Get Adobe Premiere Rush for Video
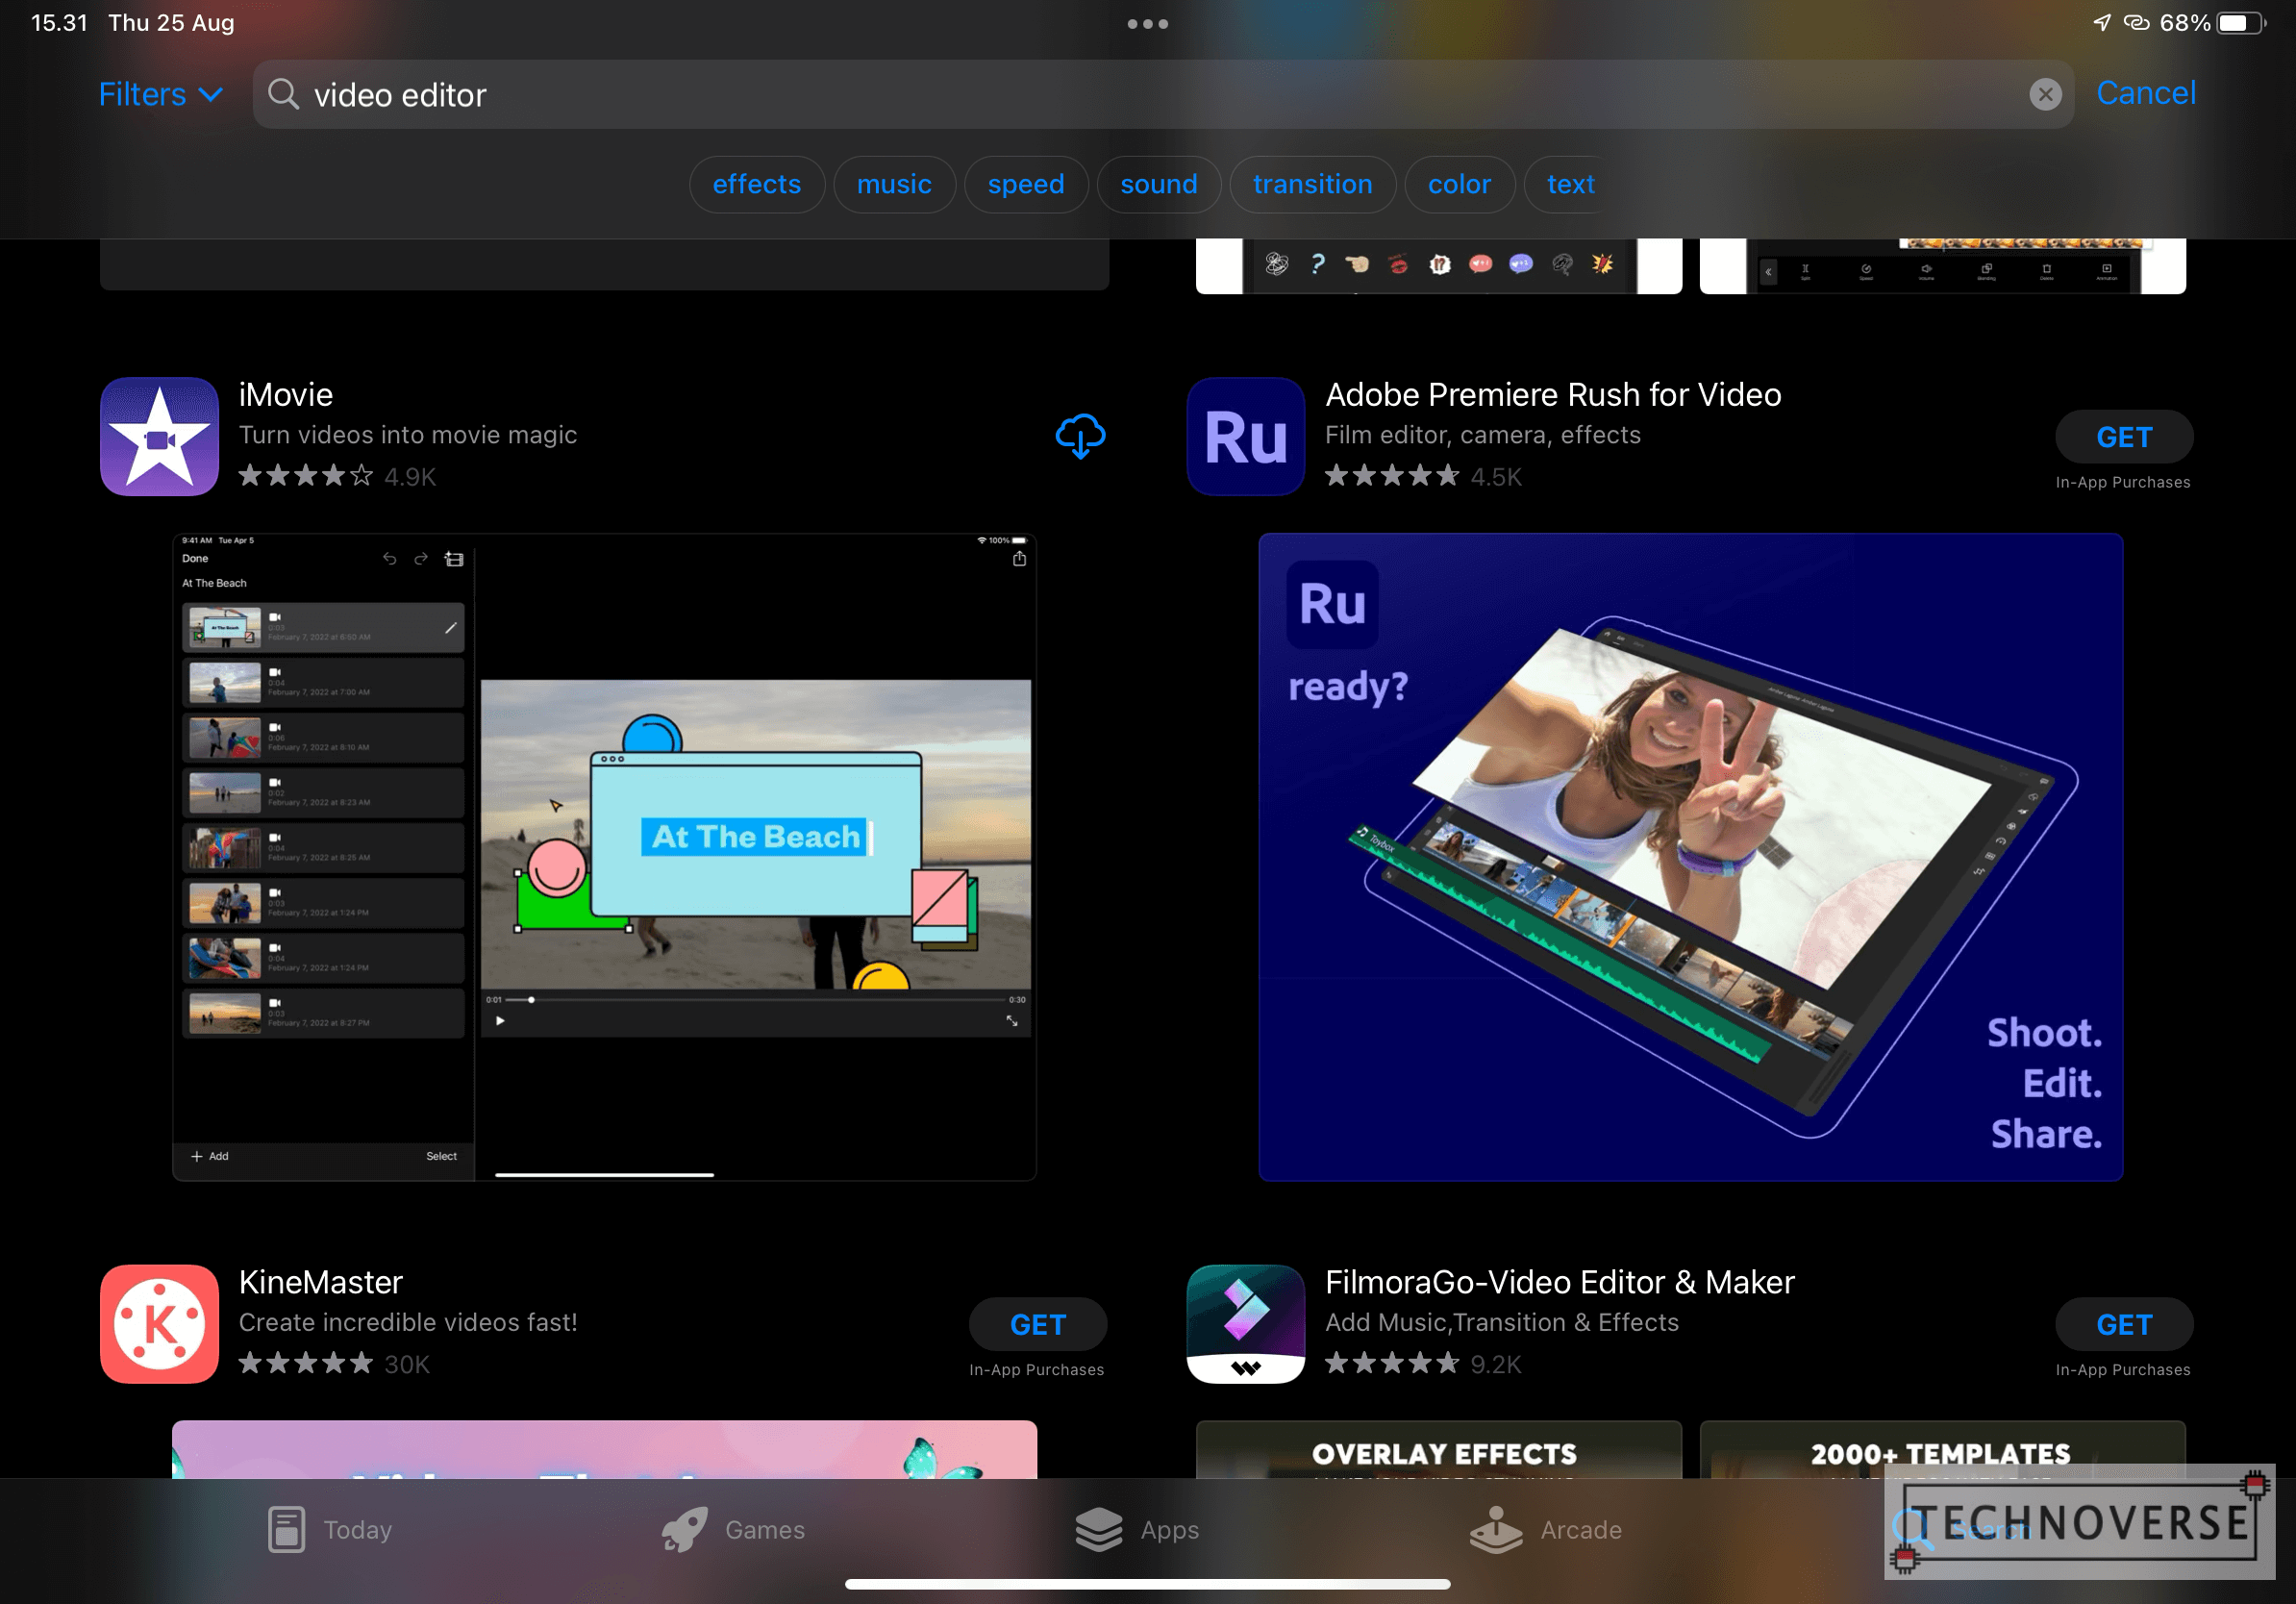Screen dimensions: 2296x1604 2124,437
